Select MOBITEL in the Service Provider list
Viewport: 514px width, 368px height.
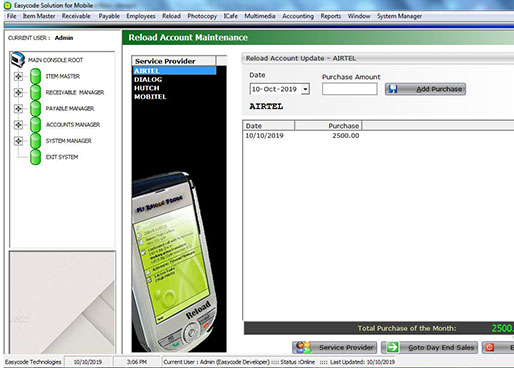(150, 97)
